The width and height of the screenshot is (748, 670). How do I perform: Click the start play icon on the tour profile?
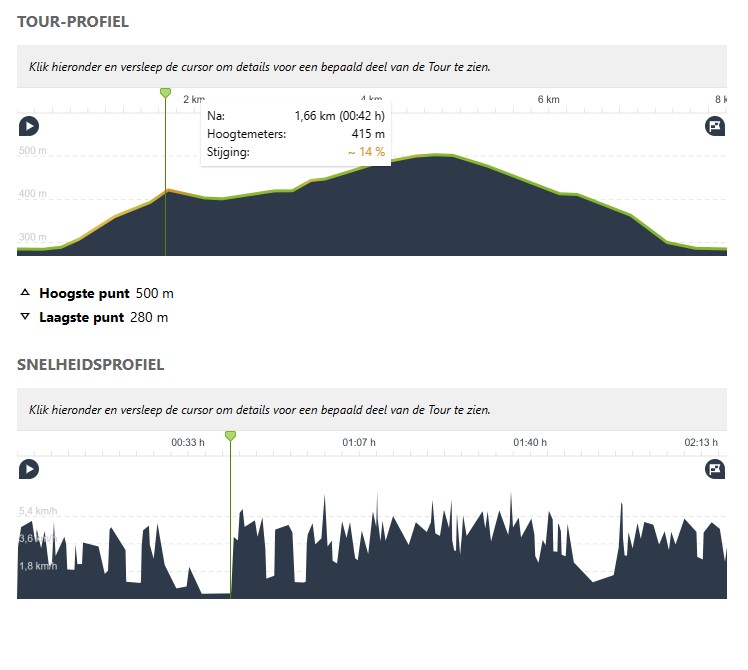pyautogui.click(x=29, y=126)
